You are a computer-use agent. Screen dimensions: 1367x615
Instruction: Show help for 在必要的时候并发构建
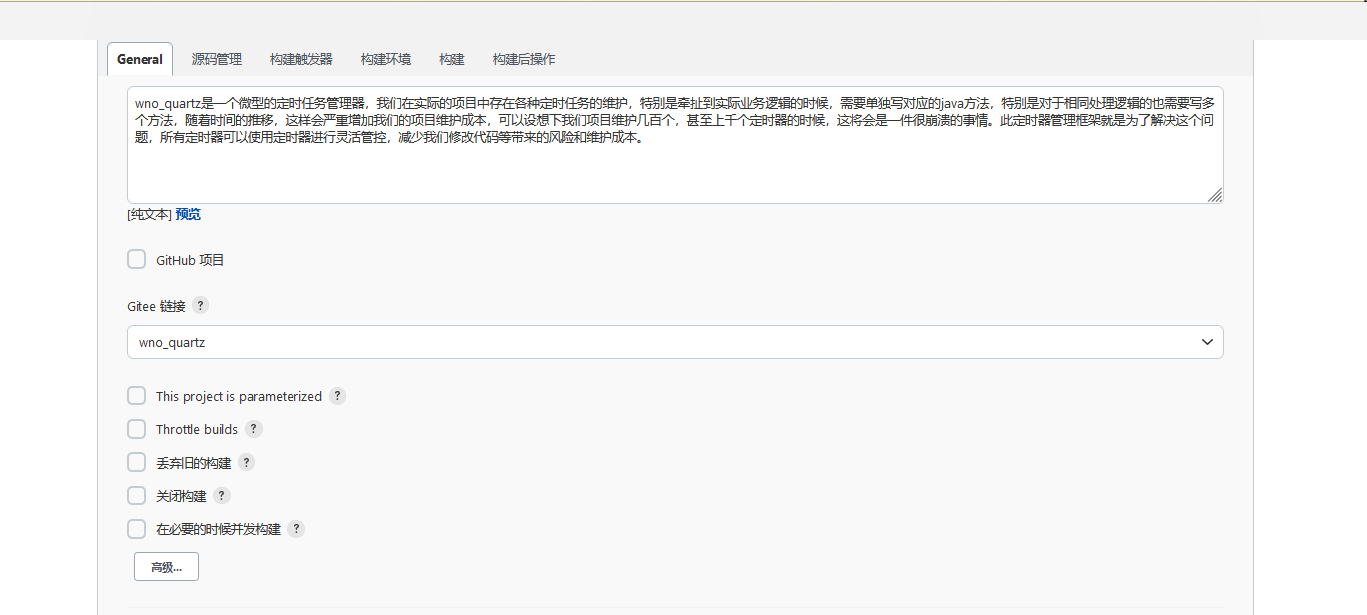[296, 529]
